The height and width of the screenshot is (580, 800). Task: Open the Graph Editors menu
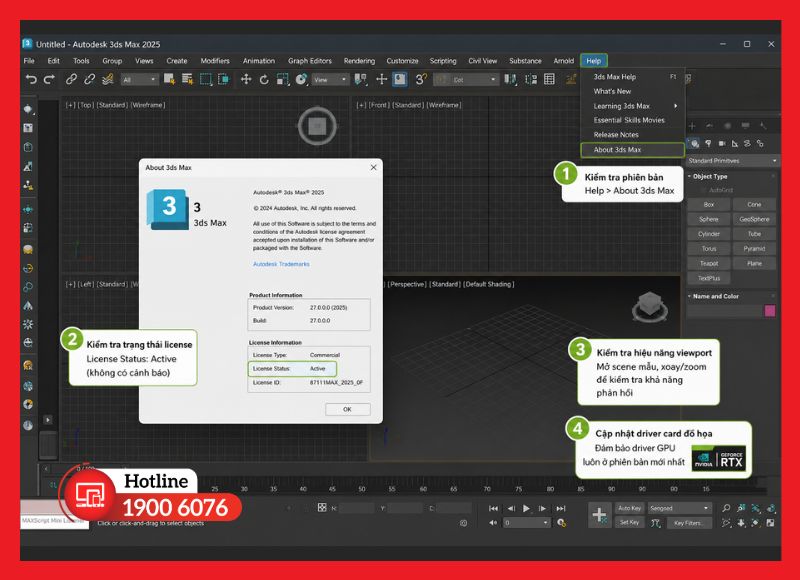310,61
